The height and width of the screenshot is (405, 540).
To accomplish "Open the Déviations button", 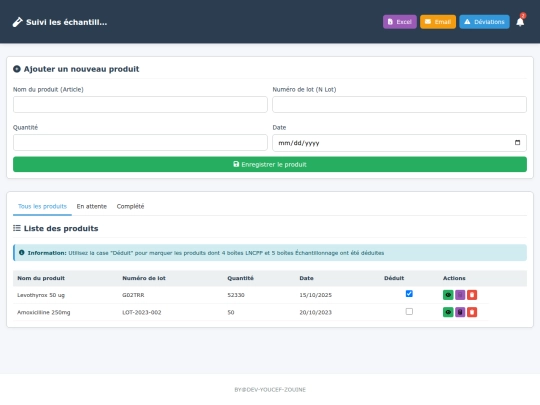I will coord(484,22).
